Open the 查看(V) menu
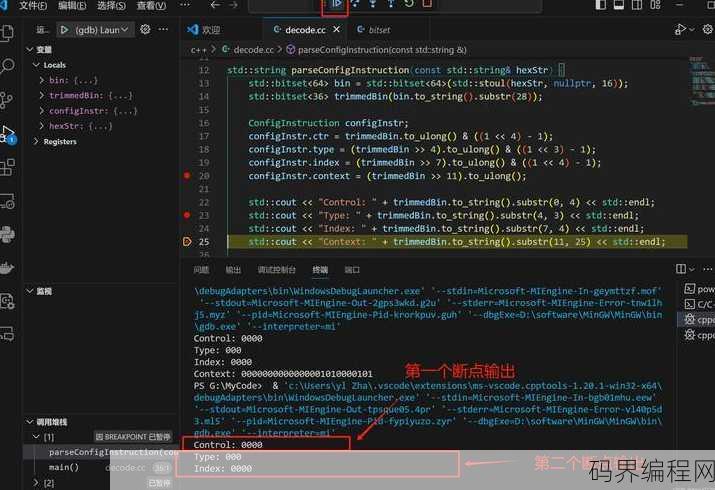Screen dimensions: 715x490 151,5
